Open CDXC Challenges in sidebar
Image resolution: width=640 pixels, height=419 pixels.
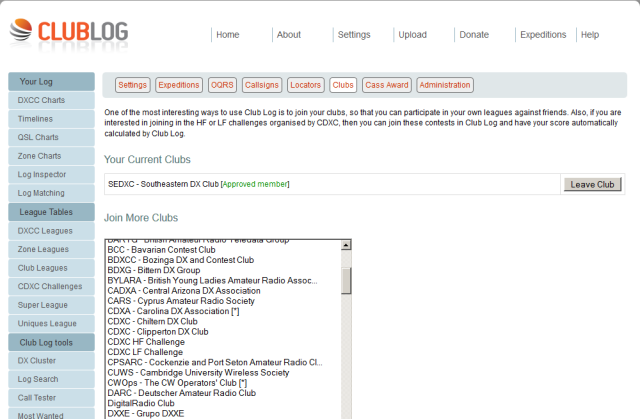tap(51, 286)
